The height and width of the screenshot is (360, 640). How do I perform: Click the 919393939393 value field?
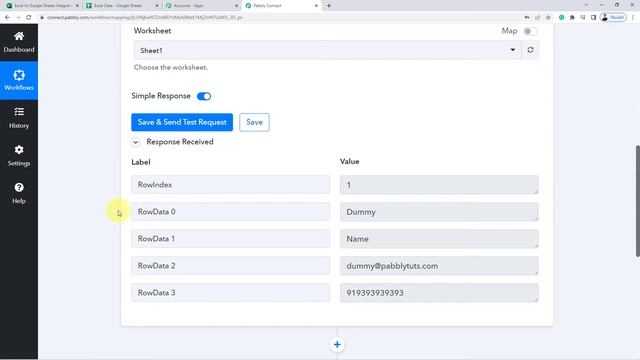click(439, 293)
